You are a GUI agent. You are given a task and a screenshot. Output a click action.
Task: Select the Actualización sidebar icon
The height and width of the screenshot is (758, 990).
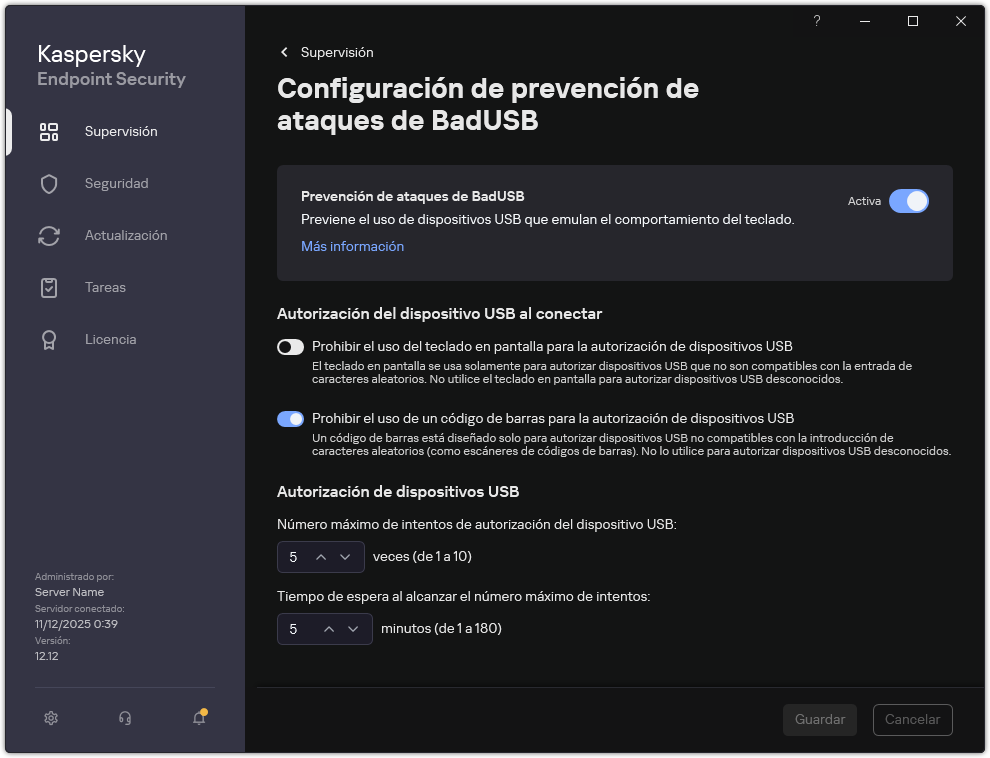click(49, 235)
